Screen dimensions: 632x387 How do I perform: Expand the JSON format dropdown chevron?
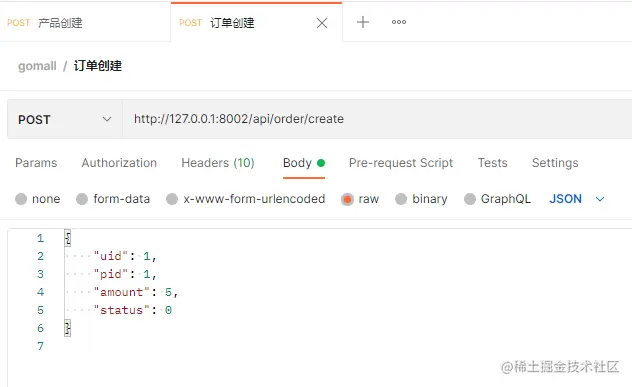[600, 199]
